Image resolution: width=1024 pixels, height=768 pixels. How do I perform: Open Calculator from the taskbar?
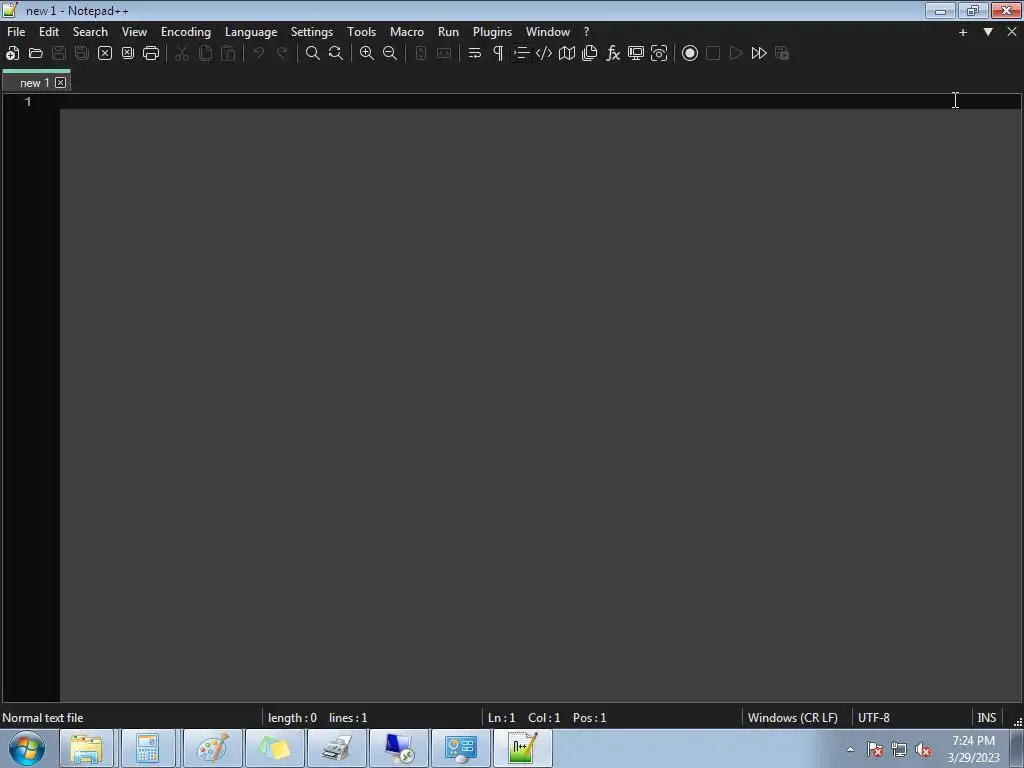coord(148,748)
